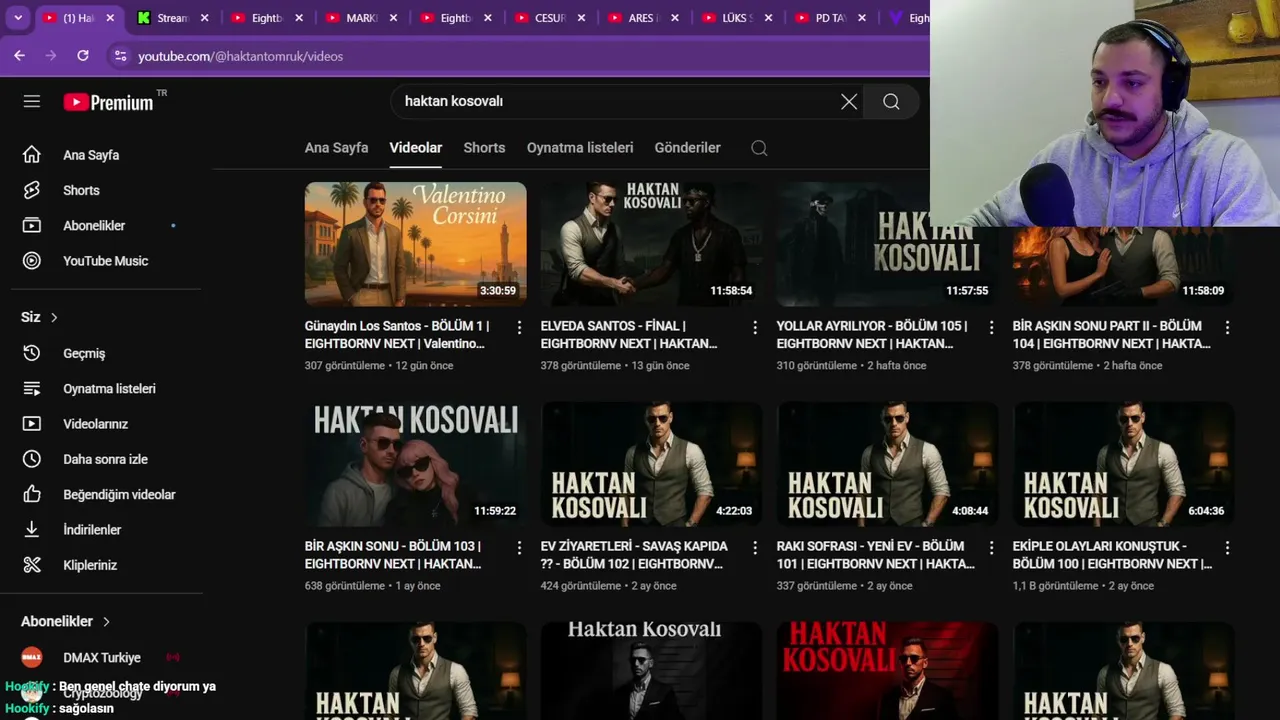Click the Beğendiğim videolar thumbs-up icon
Screen dimensions: 1280x720
coord(32,494)
